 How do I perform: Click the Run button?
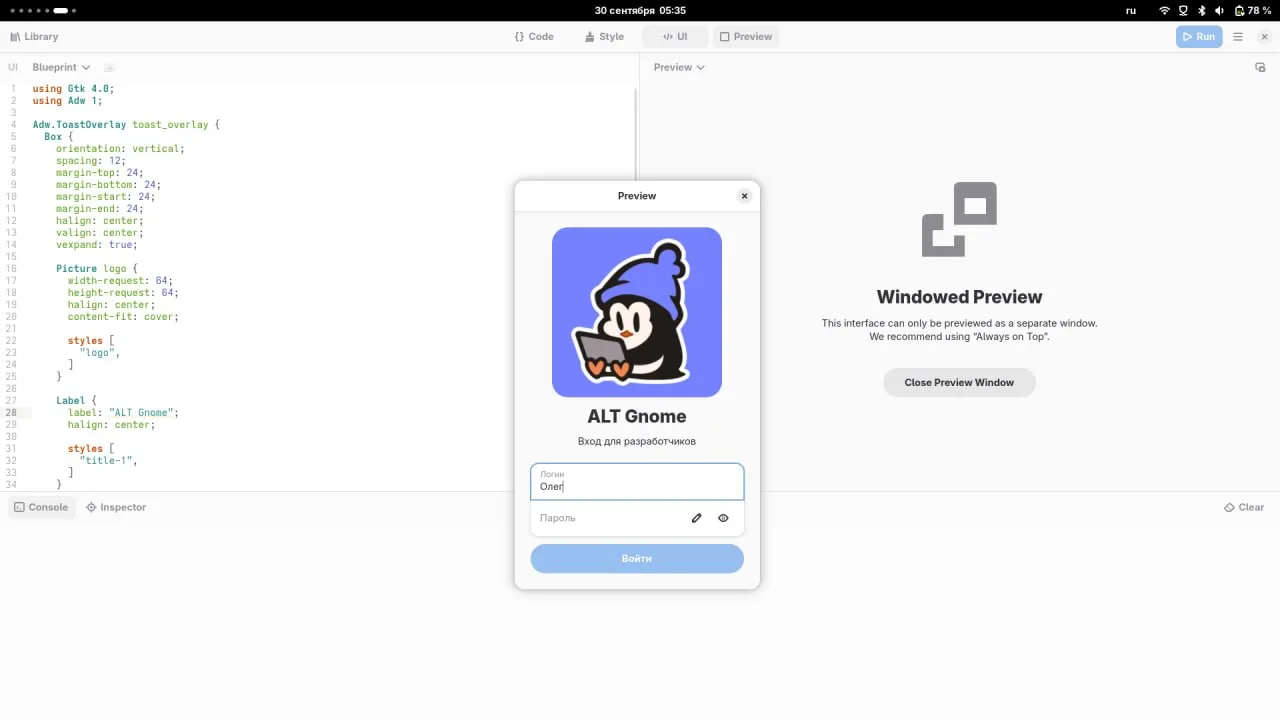[x=1199, y=36]
